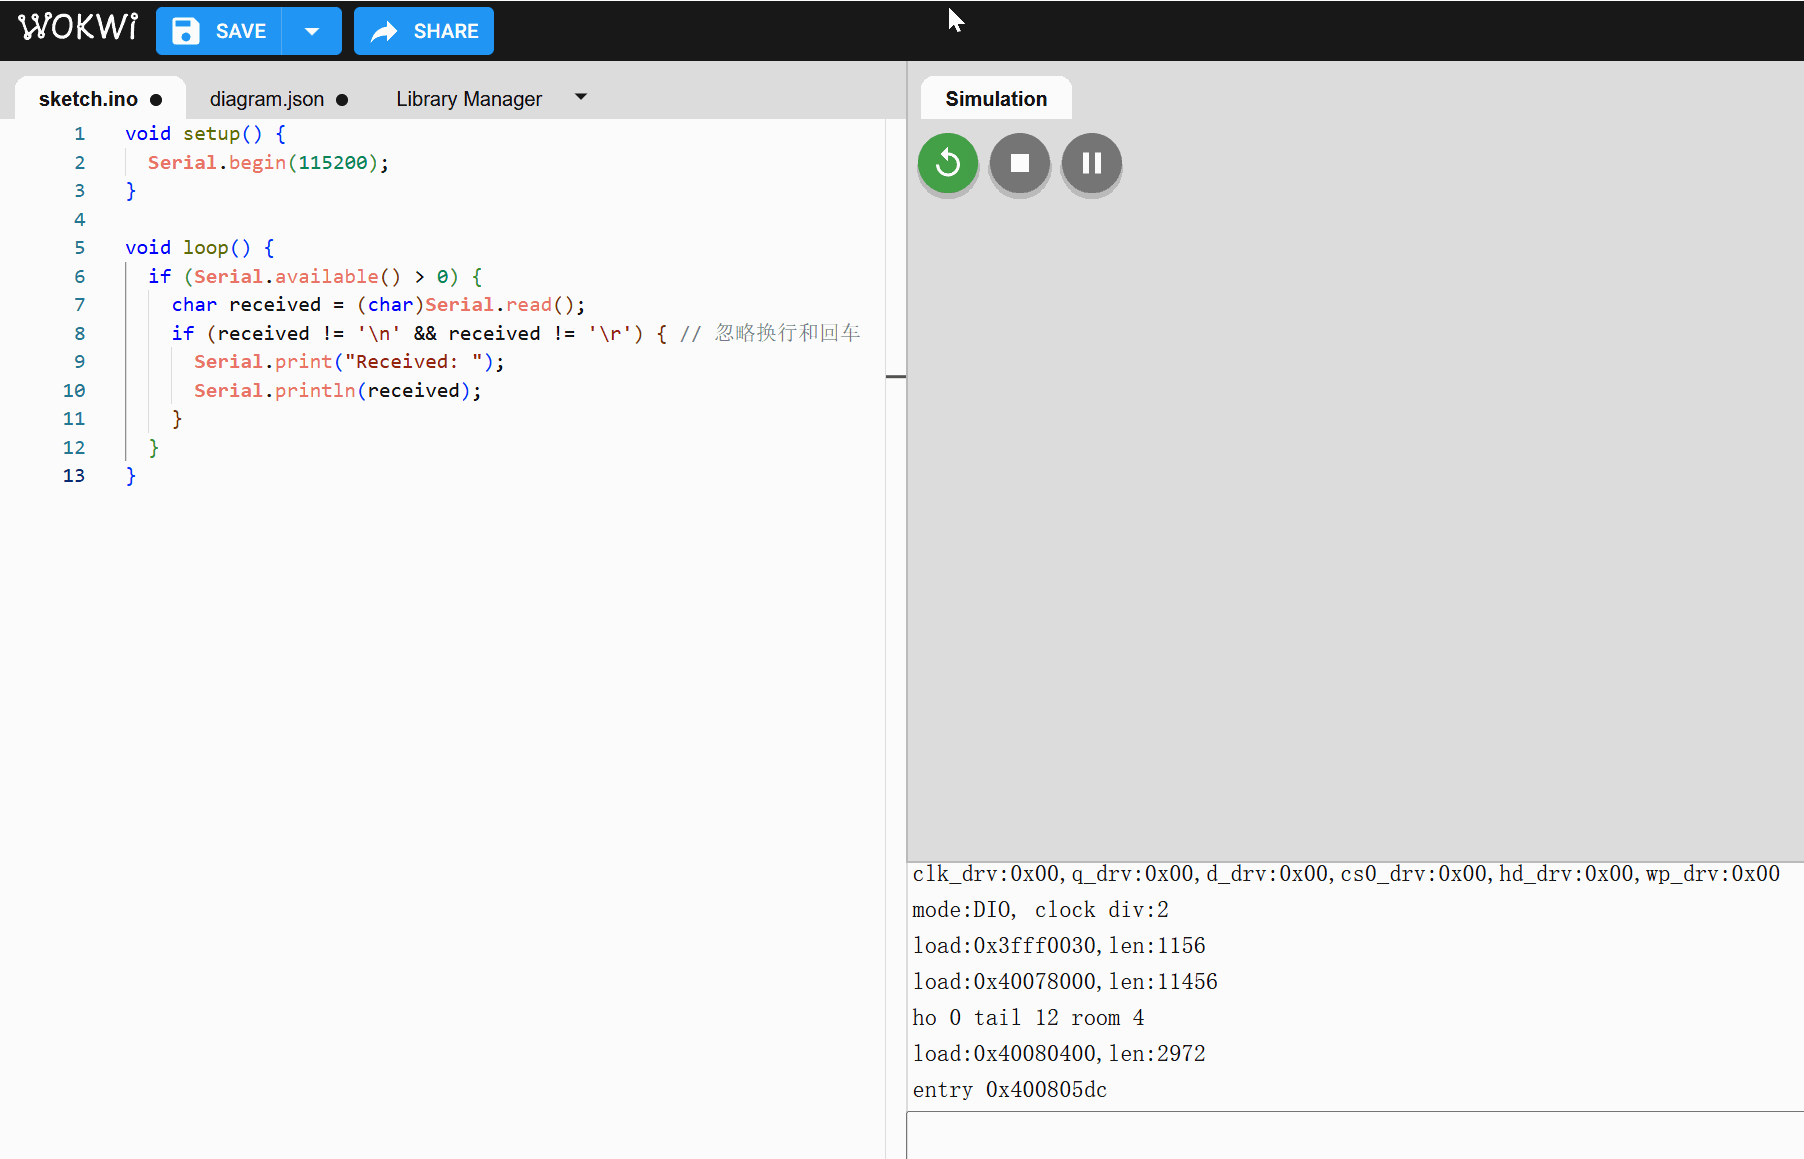Open the diagram.json tab
The width and height of the screenshot is (1804, 1159).
pyautogui.click(x=278, y=99)
